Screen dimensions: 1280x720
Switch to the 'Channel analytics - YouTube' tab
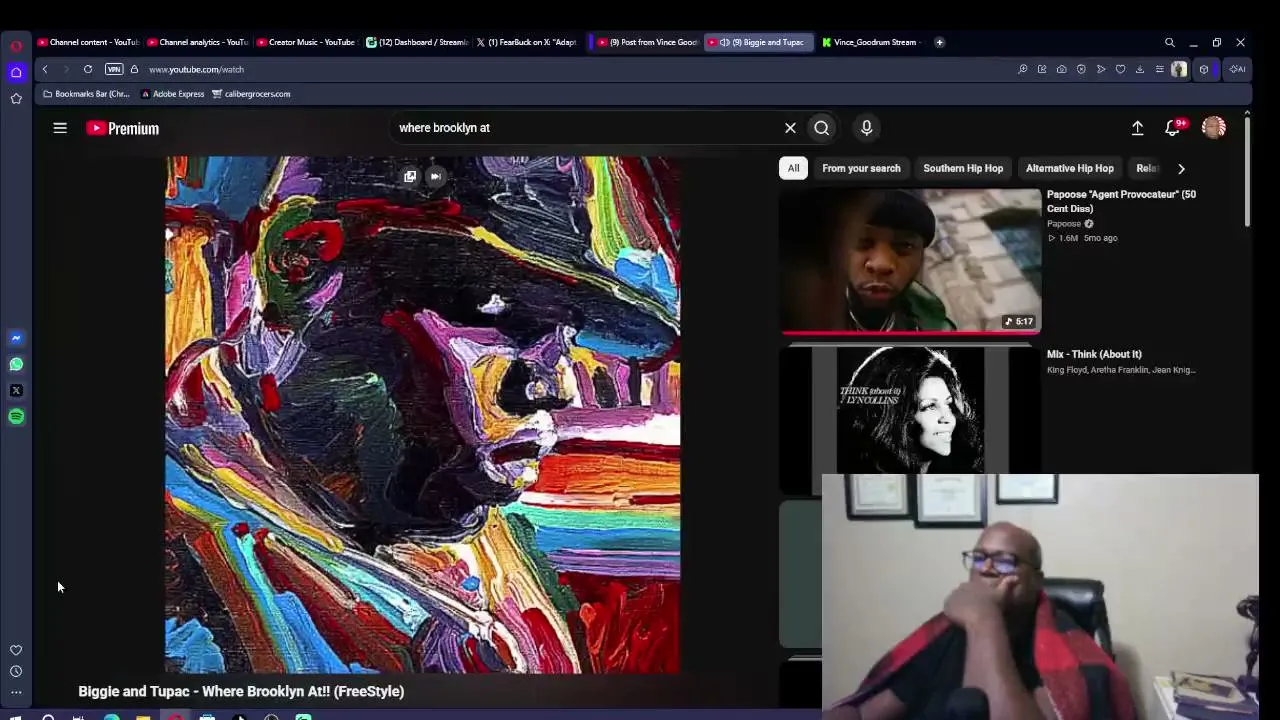coord(197,42)
